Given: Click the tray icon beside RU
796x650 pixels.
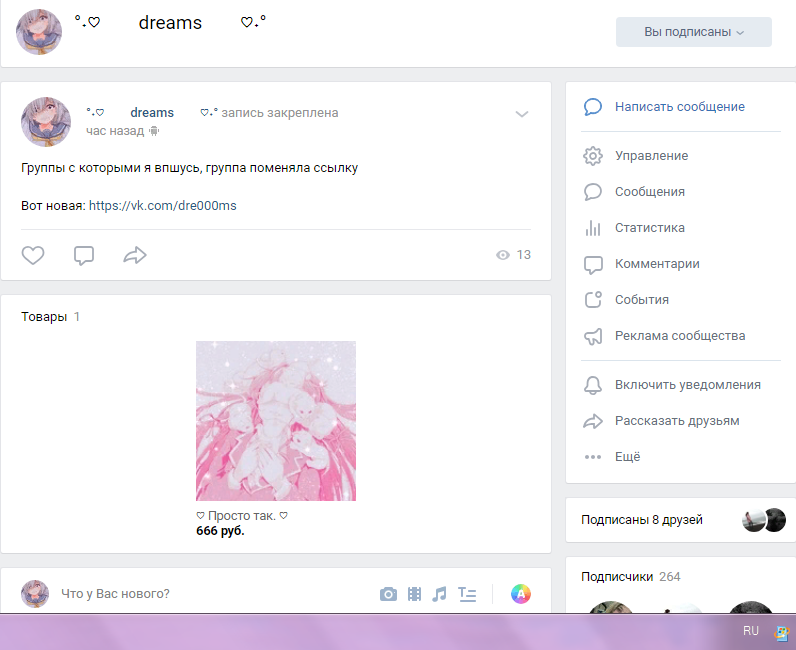Looking at the screenshot, I should 782,632.
